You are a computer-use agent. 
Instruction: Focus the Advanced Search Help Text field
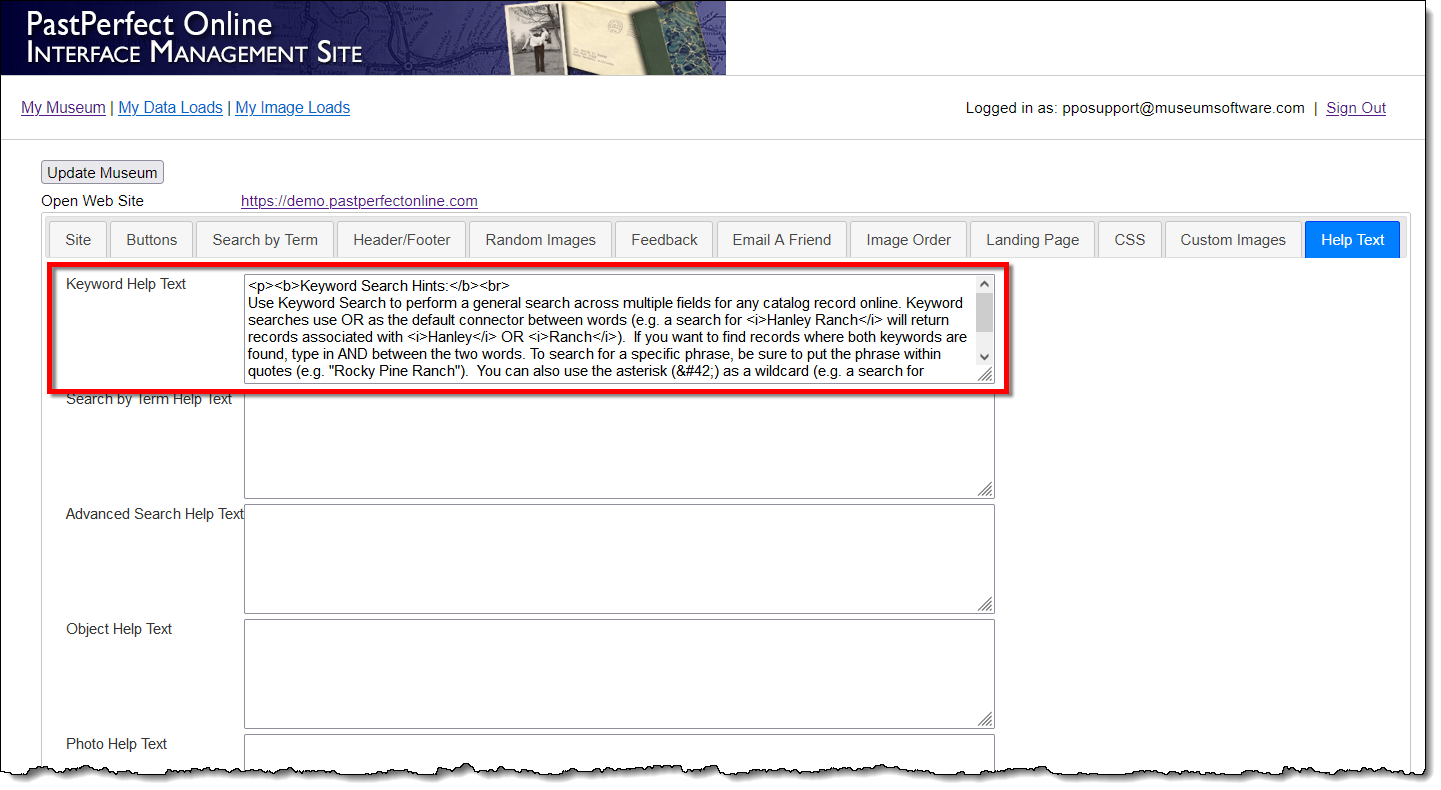pyautogui.click(x=618, y=558)
